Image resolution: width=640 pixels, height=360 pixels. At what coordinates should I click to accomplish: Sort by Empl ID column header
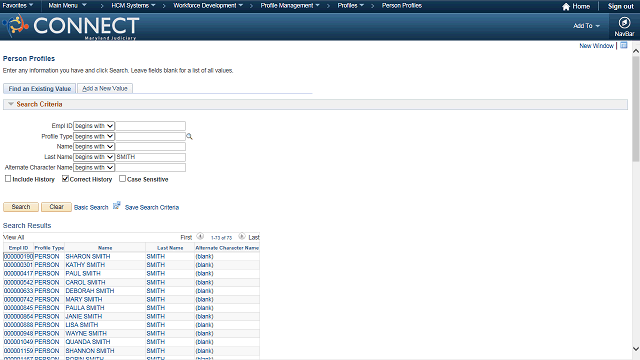click(x=18, y=248)
